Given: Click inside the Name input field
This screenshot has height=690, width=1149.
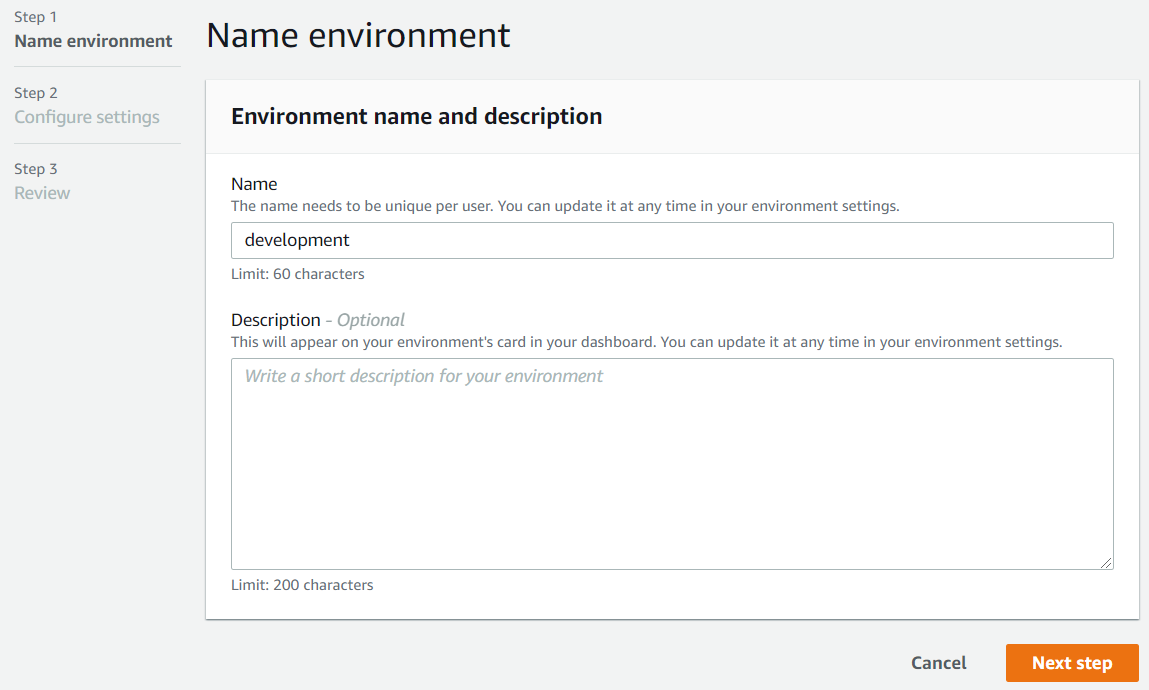Looking at the screenshot, I should pyautogui.click(x=672, y=241).
